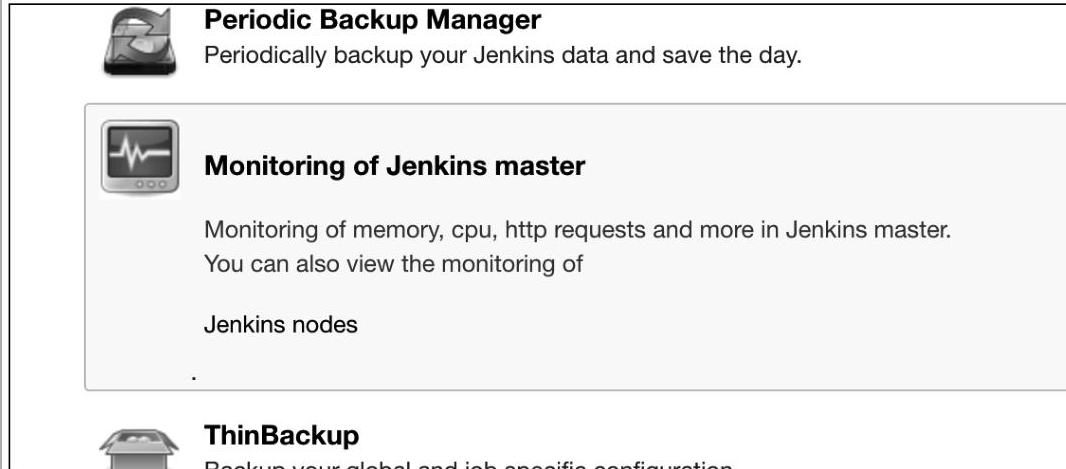Open the Periodic Backup Manager drive icon
1066x469 pixels.
click(139, 41)
